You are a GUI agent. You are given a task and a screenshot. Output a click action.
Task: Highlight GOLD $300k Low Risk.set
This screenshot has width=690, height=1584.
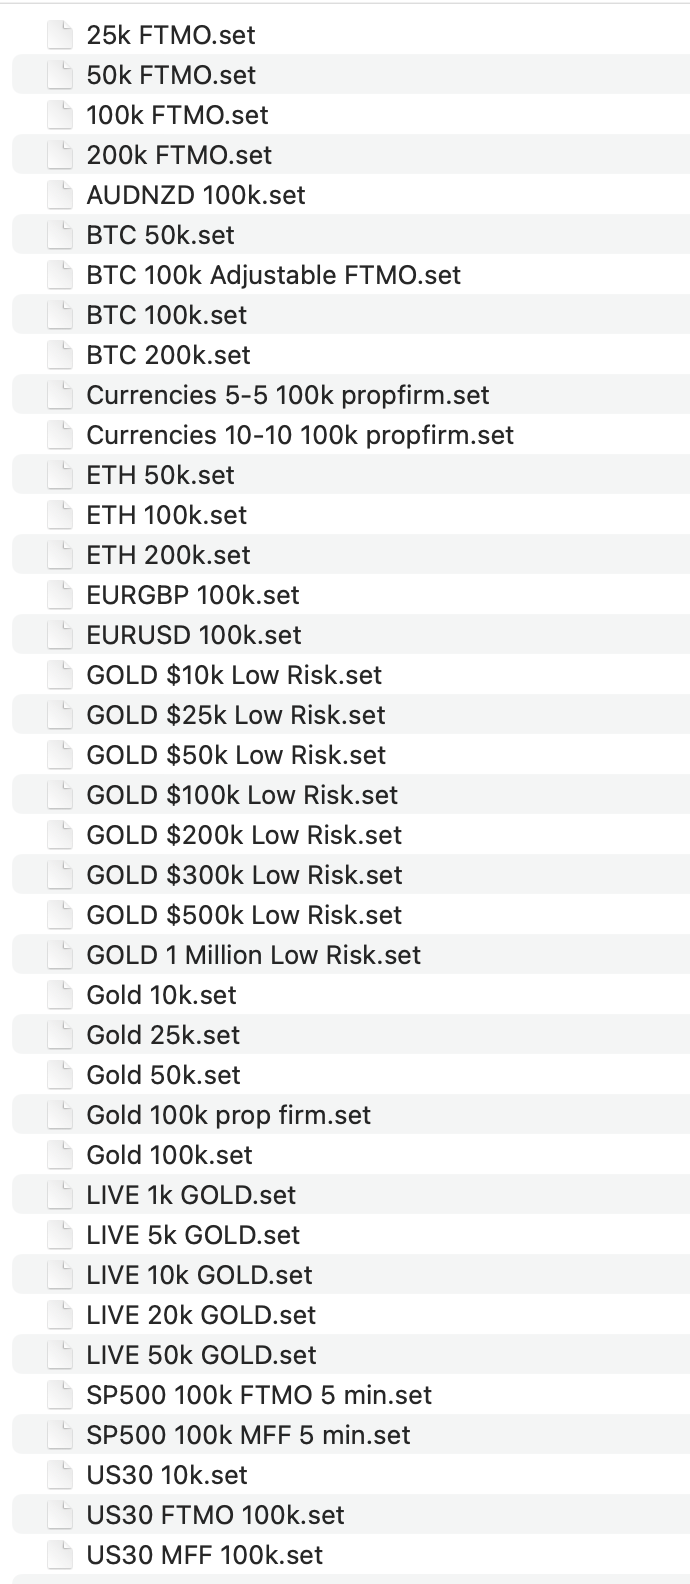244,875
